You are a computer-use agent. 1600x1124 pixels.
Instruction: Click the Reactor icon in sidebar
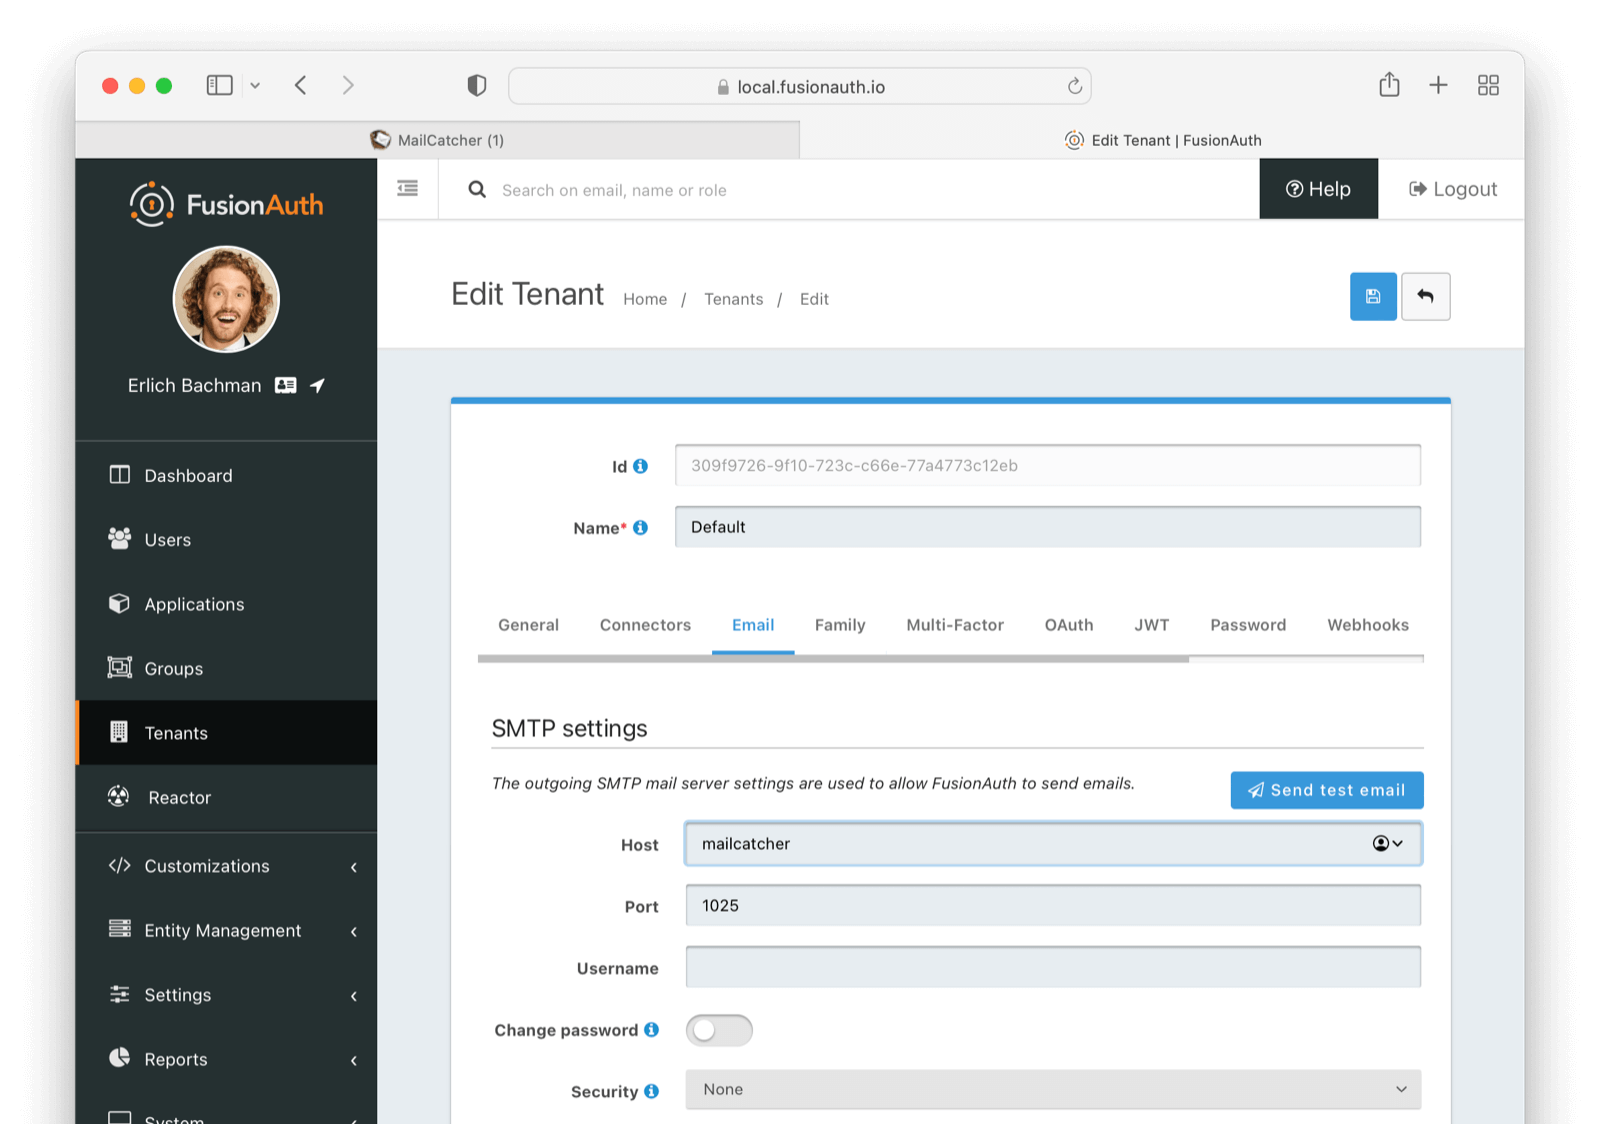point(119,796)
